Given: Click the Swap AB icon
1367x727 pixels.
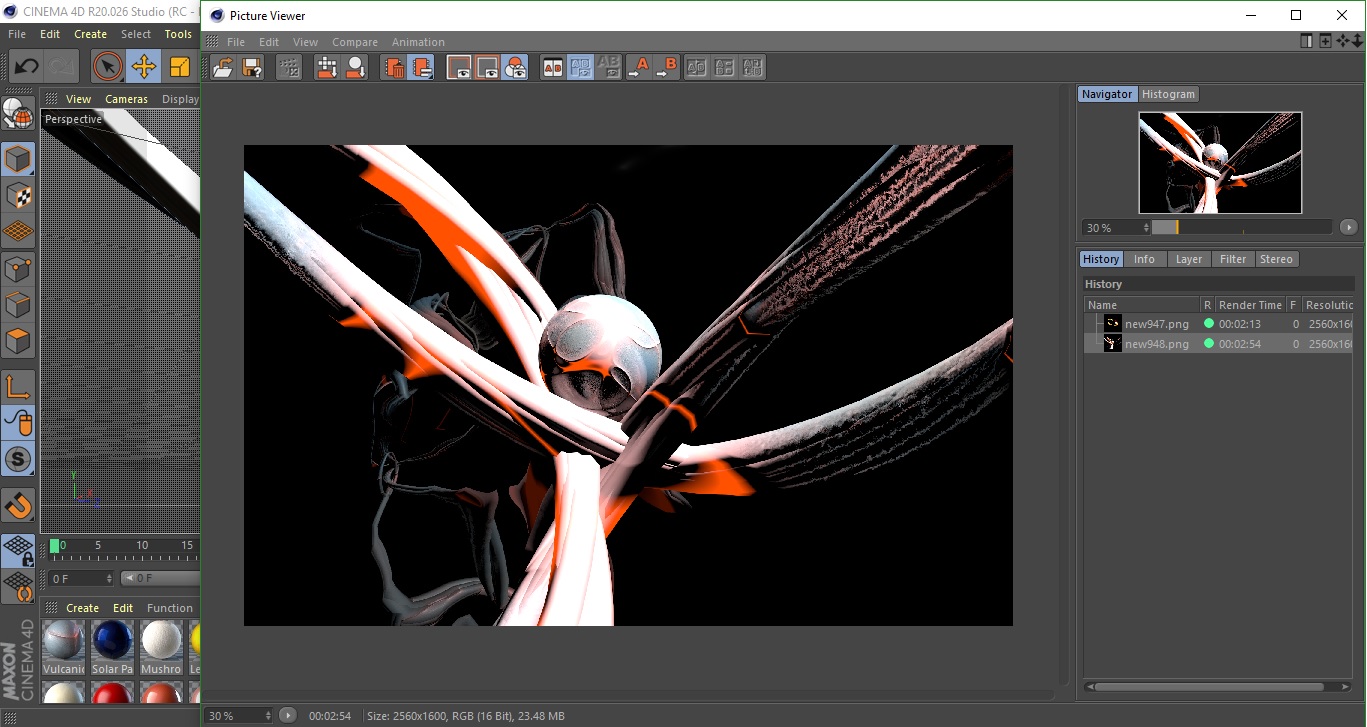Looking at the screenshot, I should (697, 68).
